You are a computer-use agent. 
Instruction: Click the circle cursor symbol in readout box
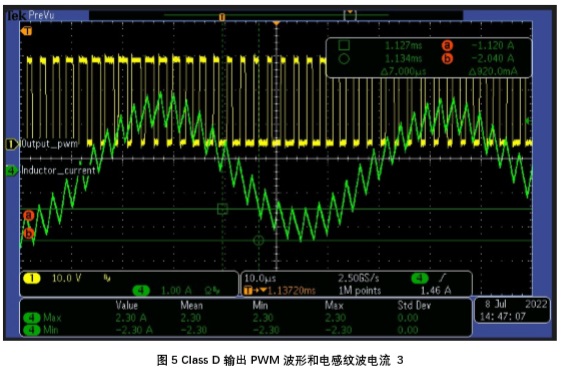point(344,59)
